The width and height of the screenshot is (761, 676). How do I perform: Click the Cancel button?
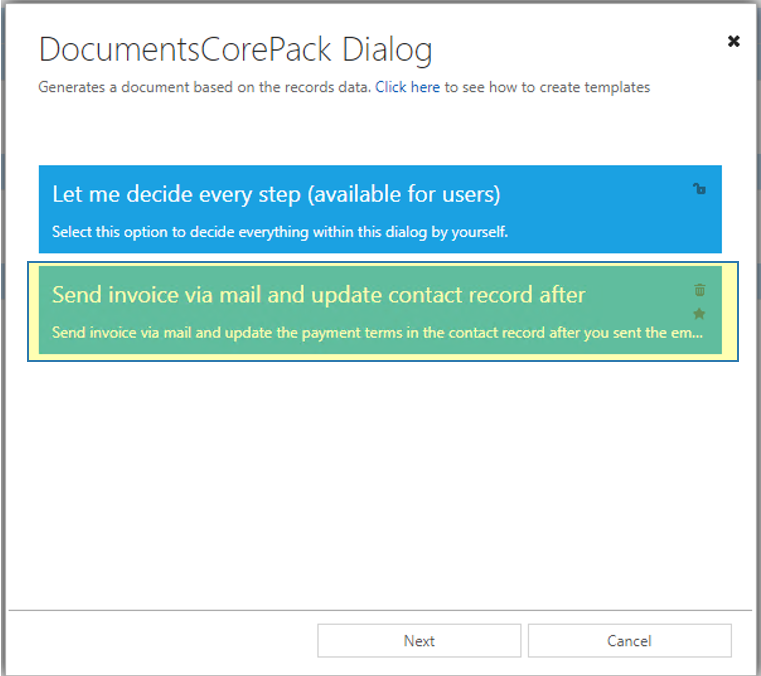[629, 641]
